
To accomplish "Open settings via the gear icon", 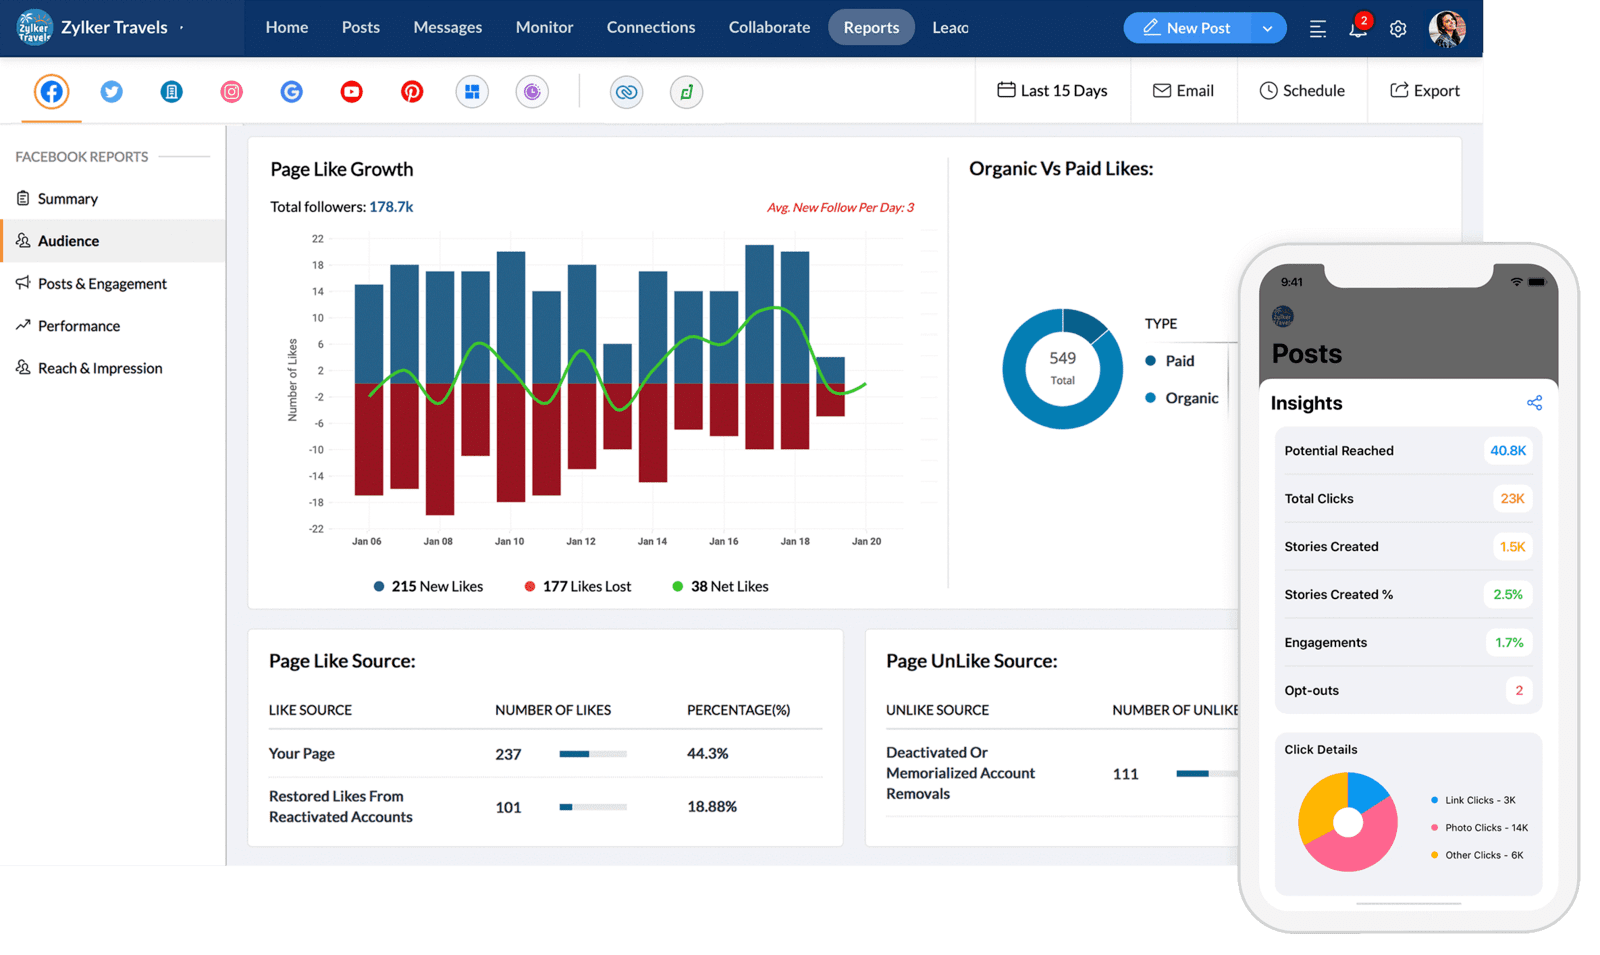I will [1397, 28].
